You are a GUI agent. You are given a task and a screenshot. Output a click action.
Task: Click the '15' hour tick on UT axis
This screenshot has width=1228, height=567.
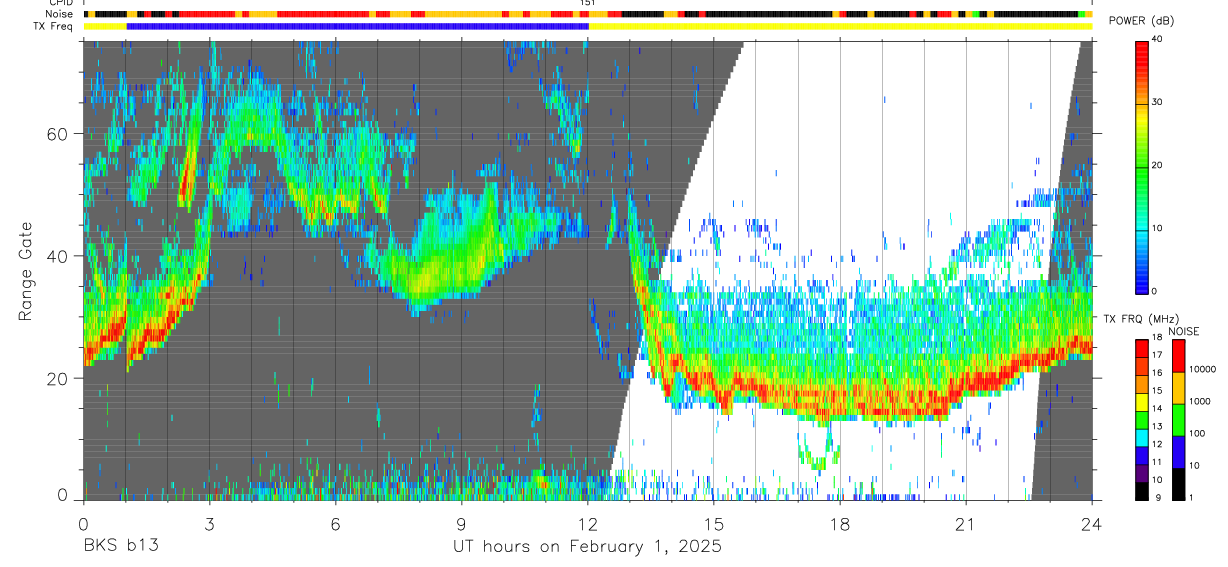click(x=714, y=523)
